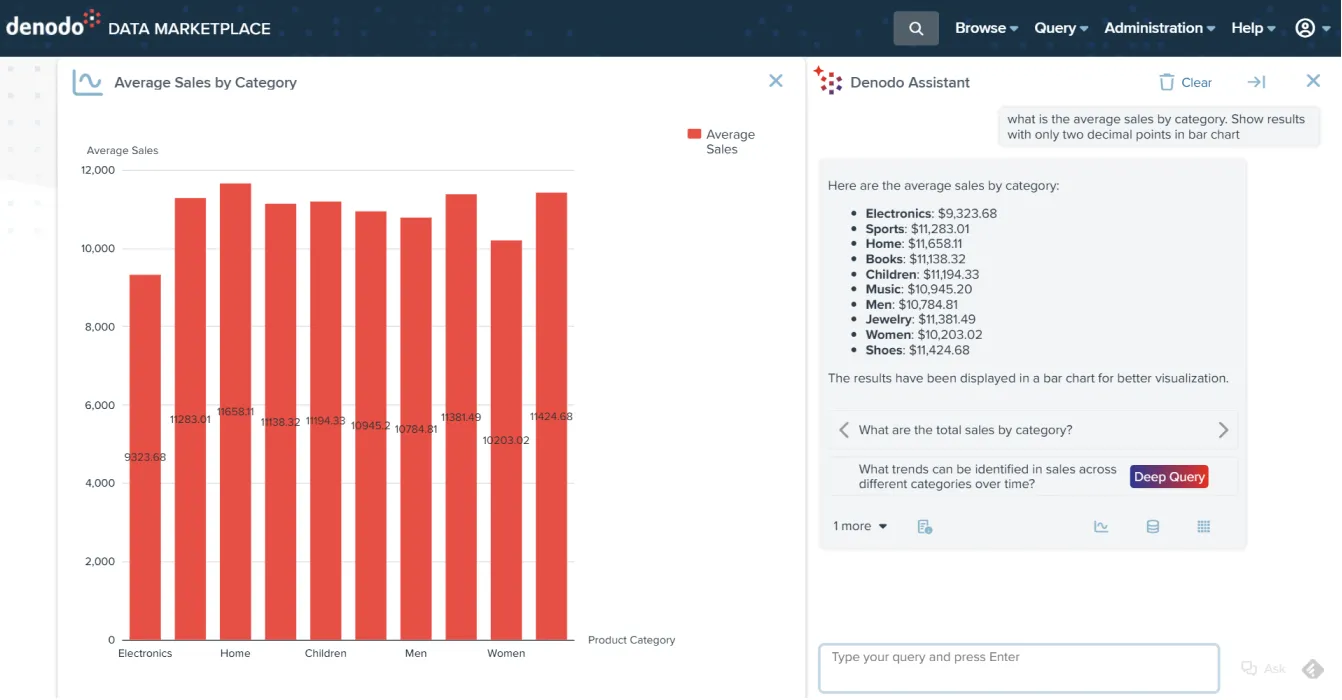Click the Denodo Assistant sparkle logo
1342x700 pixels.
[x=829, y=81]
